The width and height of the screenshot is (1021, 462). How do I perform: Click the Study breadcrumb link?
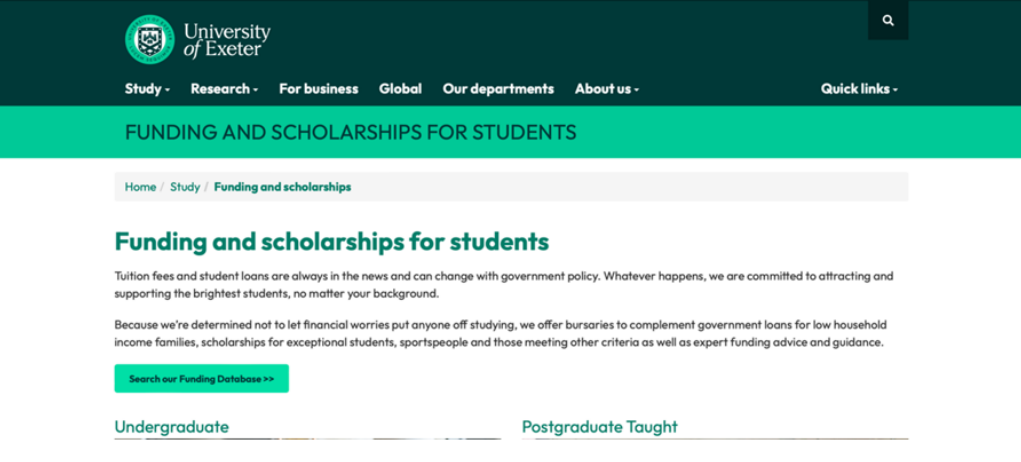point(185,187)
